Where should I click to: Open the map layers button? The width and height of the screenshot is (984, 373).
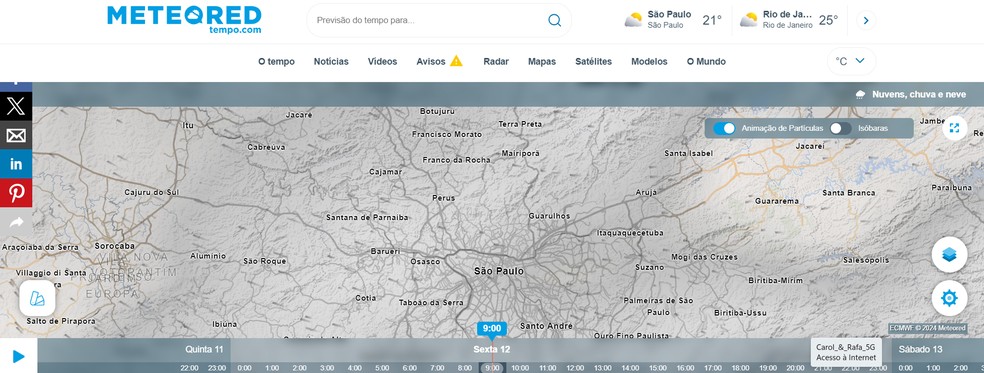[949, 255]
